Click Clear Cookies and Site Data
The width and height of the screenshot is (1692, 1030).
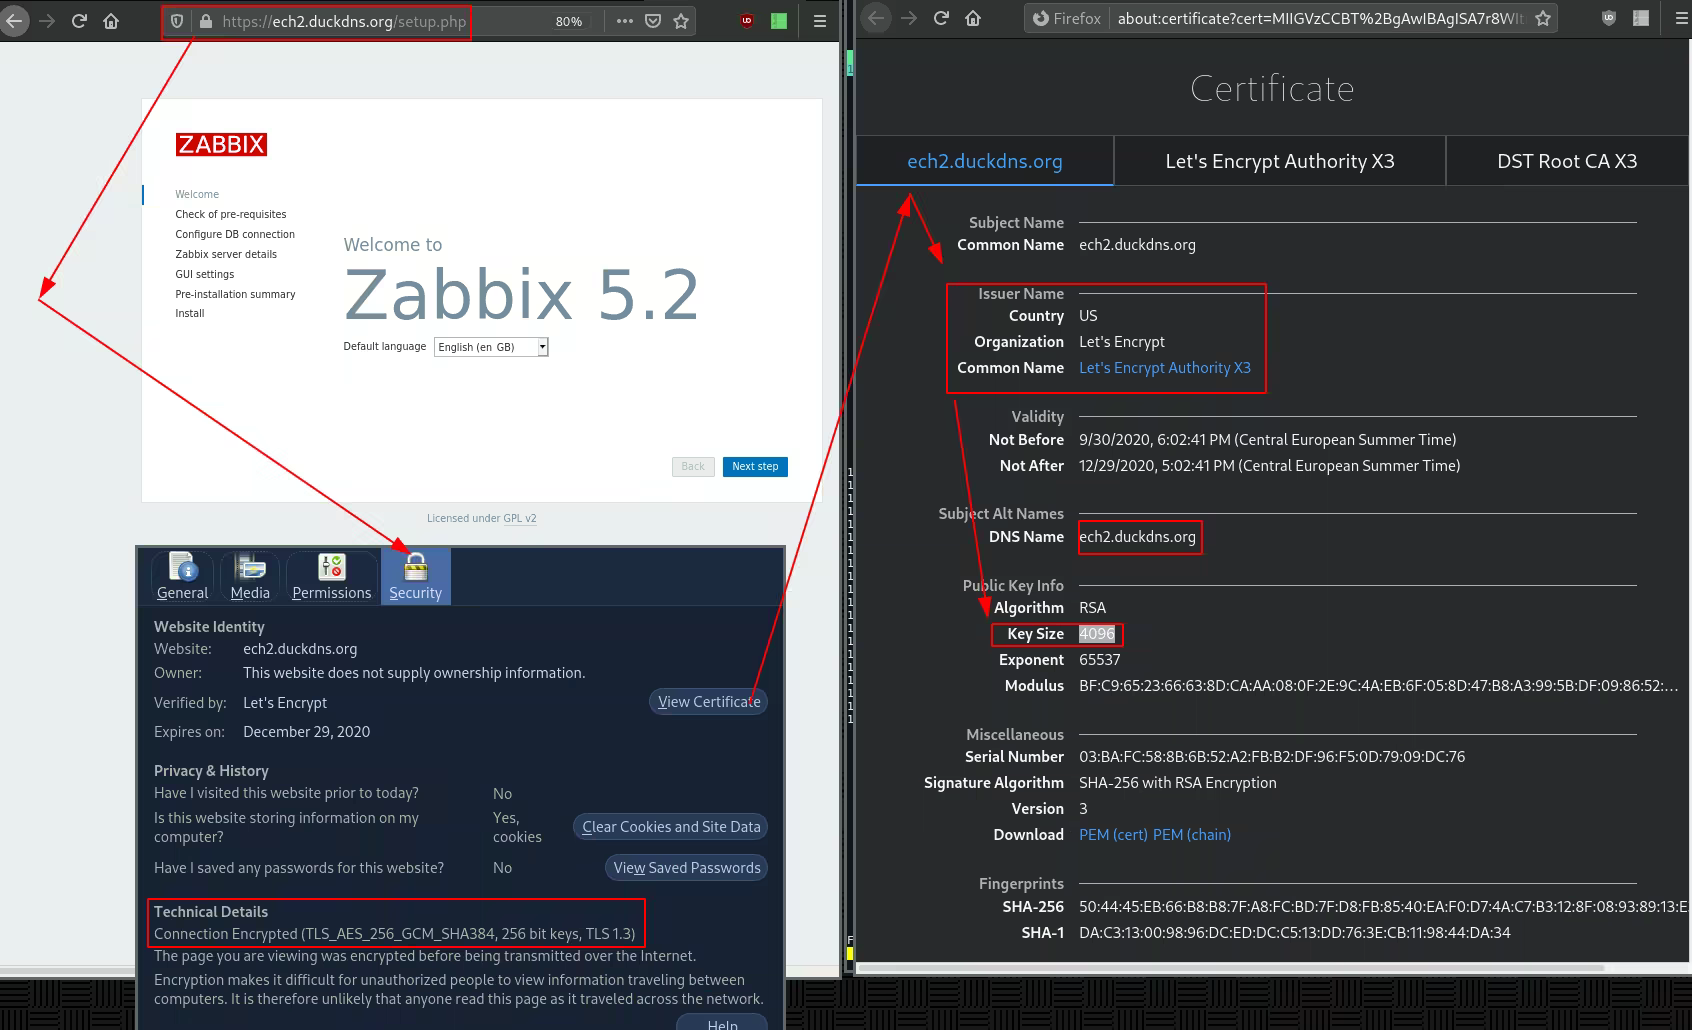pos(671,827)
